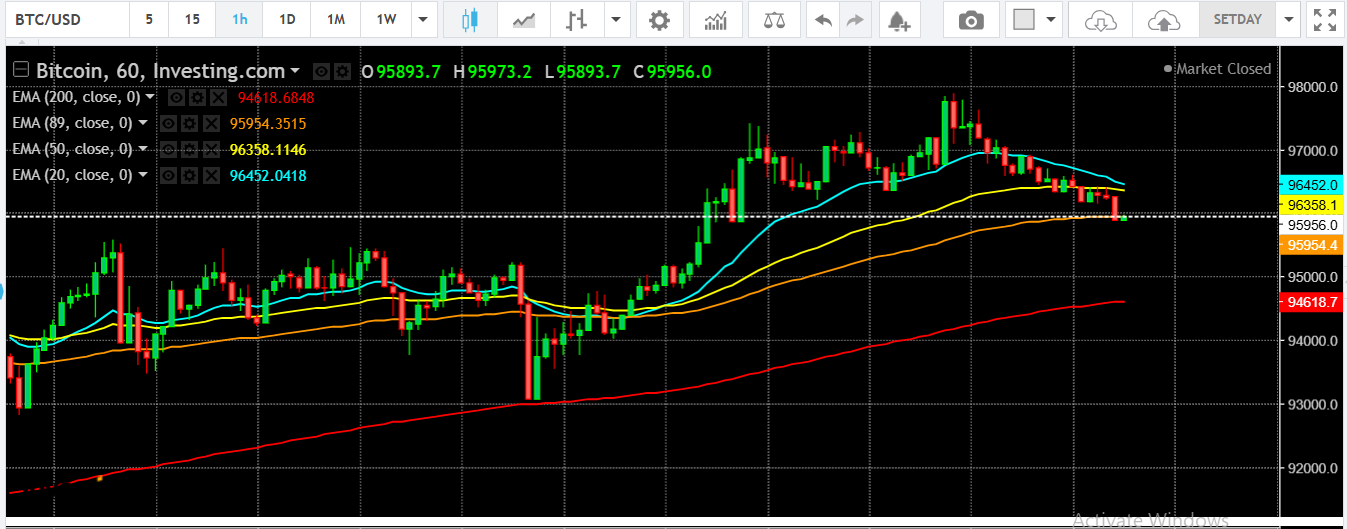Switch to 15 minute timeframe
The height and width of the screenshot is (529, 1347).
click(191, 20)
